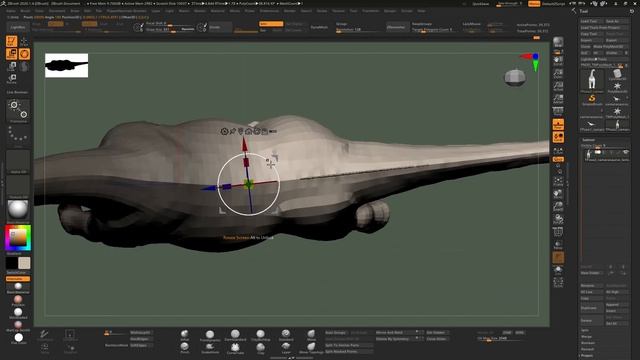Open the Stroke menu
Viewport: 640px width, 360px height.
point(322,11)
